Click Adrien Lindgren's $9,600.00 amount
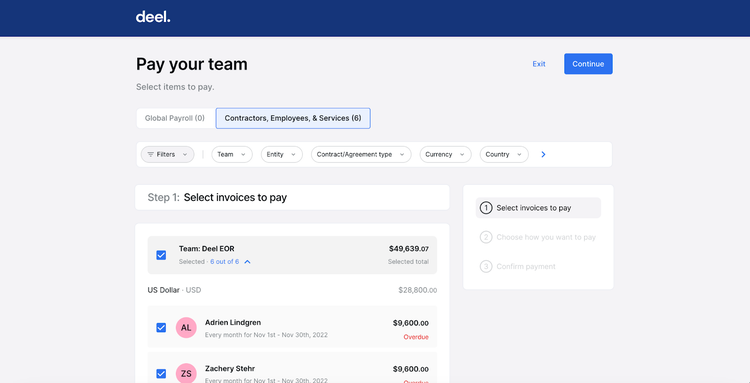Screen dimensions: 750x383 (x=411, y=323)
